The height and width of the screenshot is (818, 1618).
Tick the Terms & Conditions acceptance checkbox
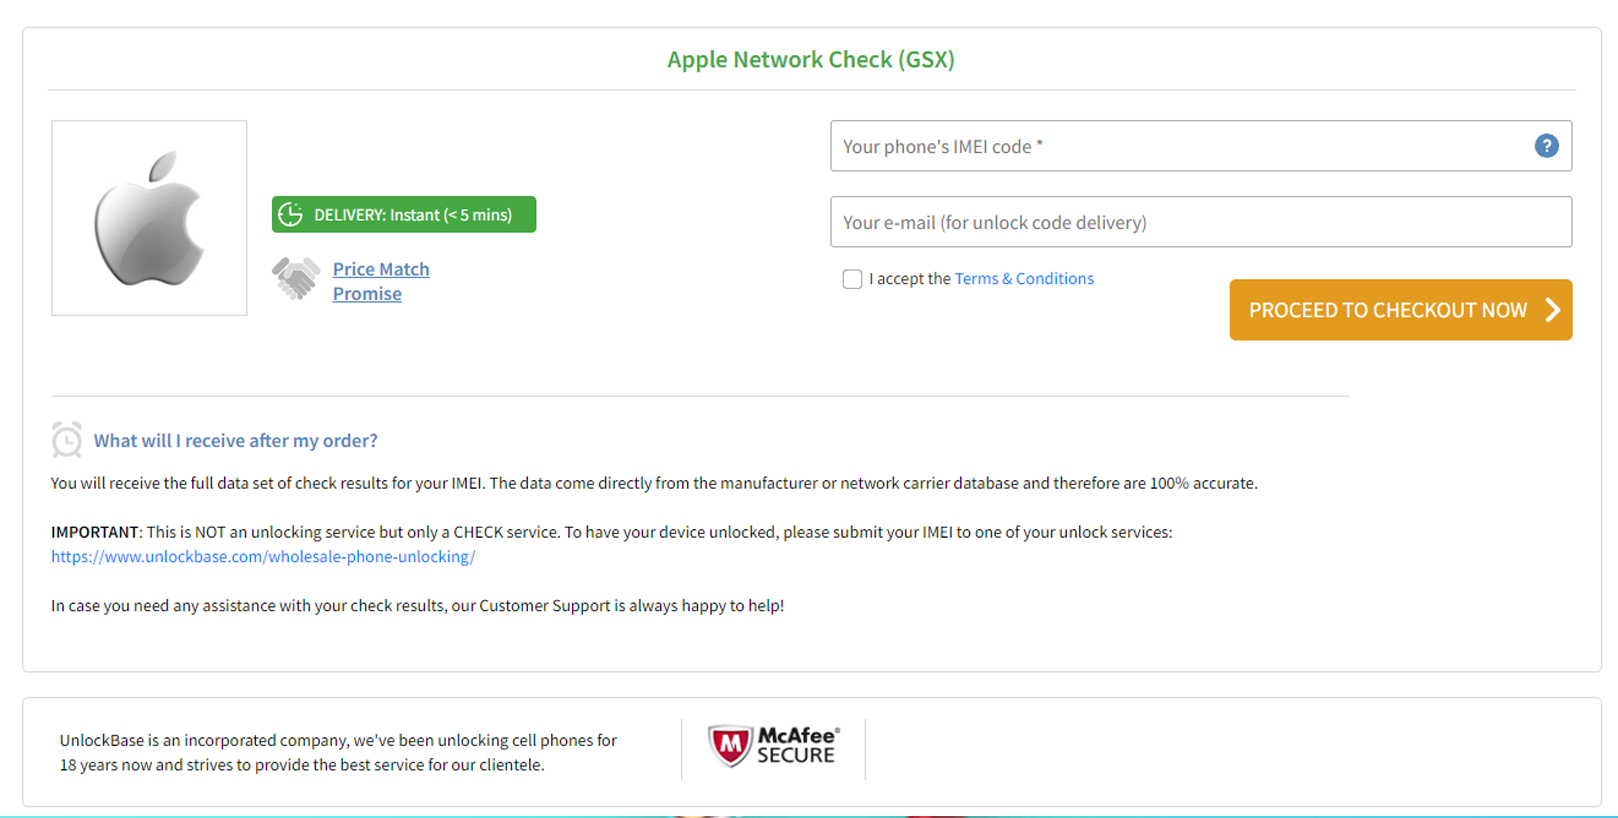coord(852,279)
